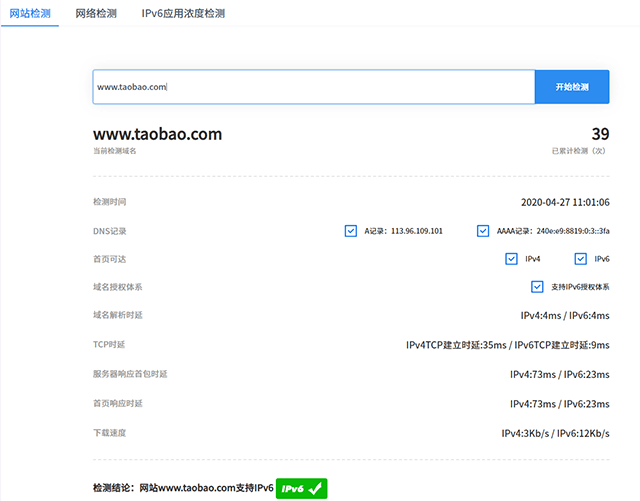
Task: Toggle the AAAA记录 checkbox
Action: coord(483,231)
